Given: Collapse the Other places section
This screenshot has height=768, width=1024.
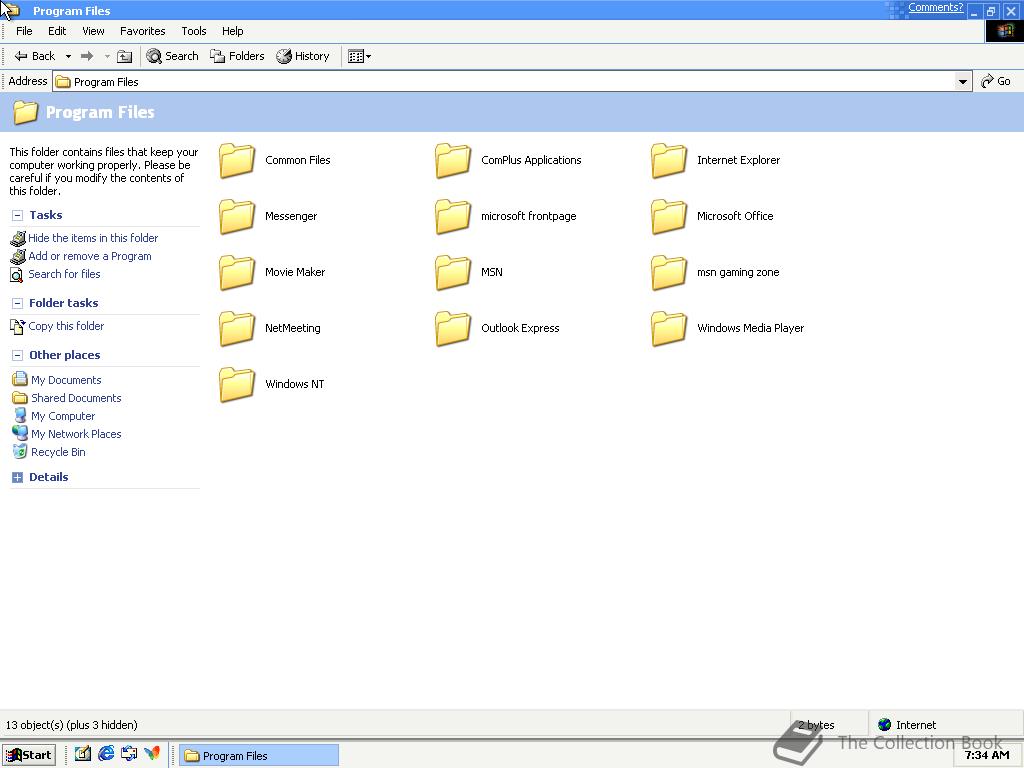Looking at the screenshot, I should 18,355.
